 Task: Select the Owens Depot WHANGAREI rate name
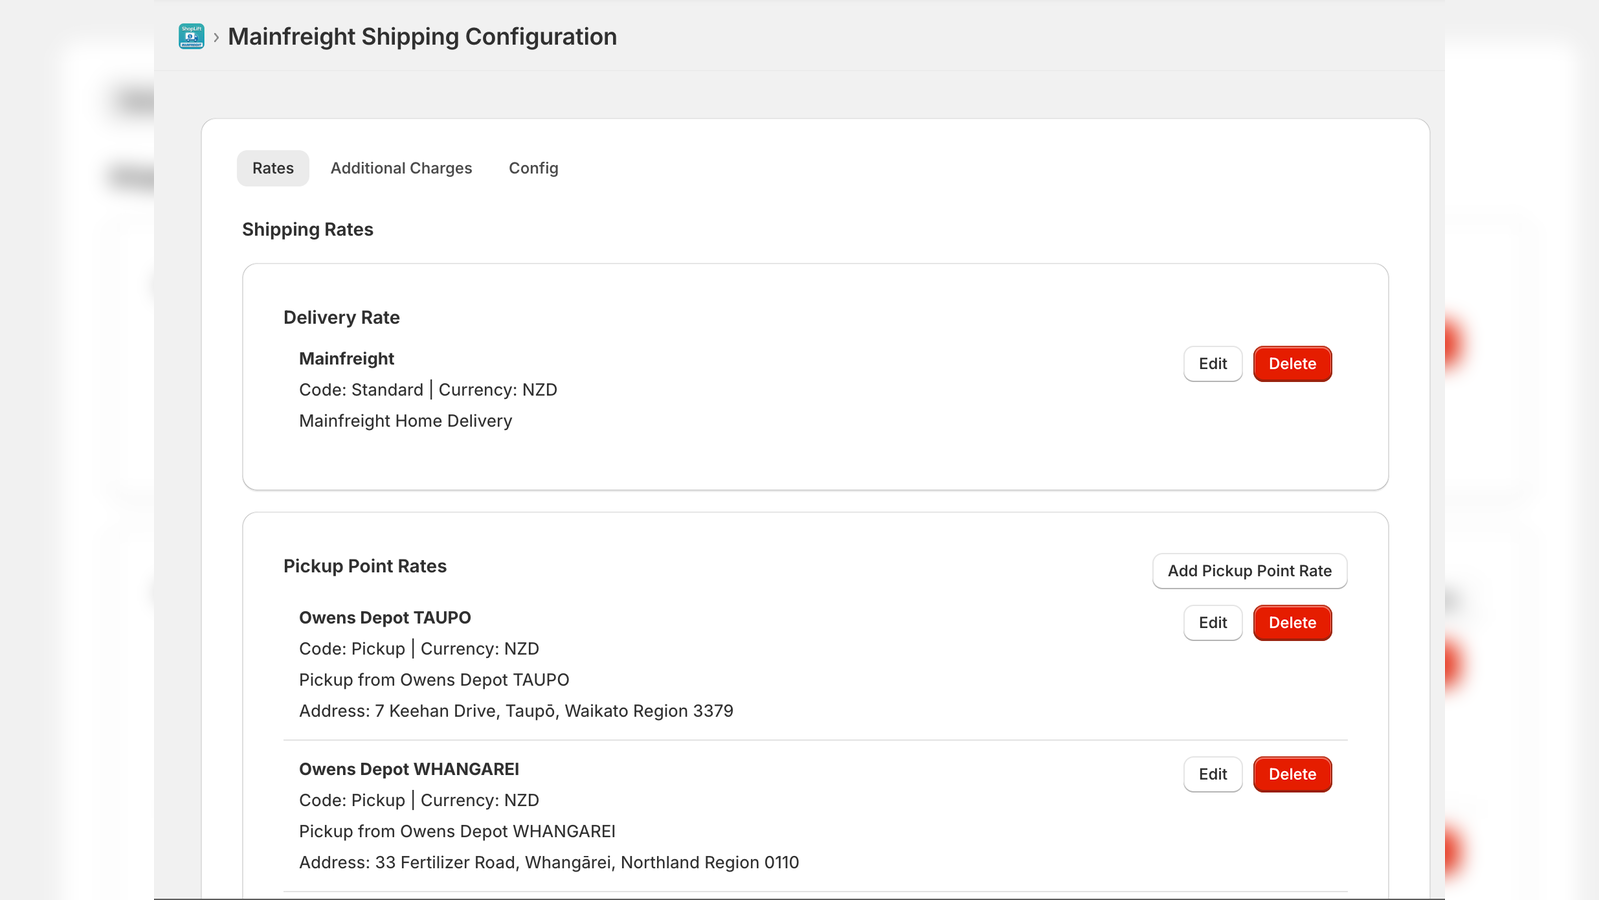pos(408,769)
